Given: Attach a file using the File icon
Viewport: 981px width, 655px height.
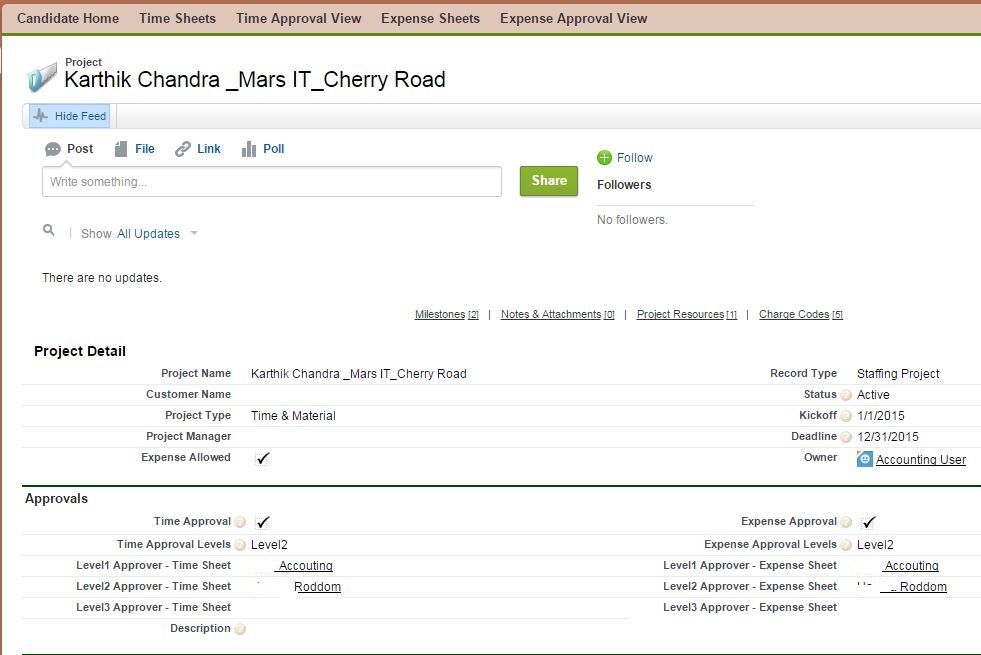Looking at the screenshot, I should 122,148.
